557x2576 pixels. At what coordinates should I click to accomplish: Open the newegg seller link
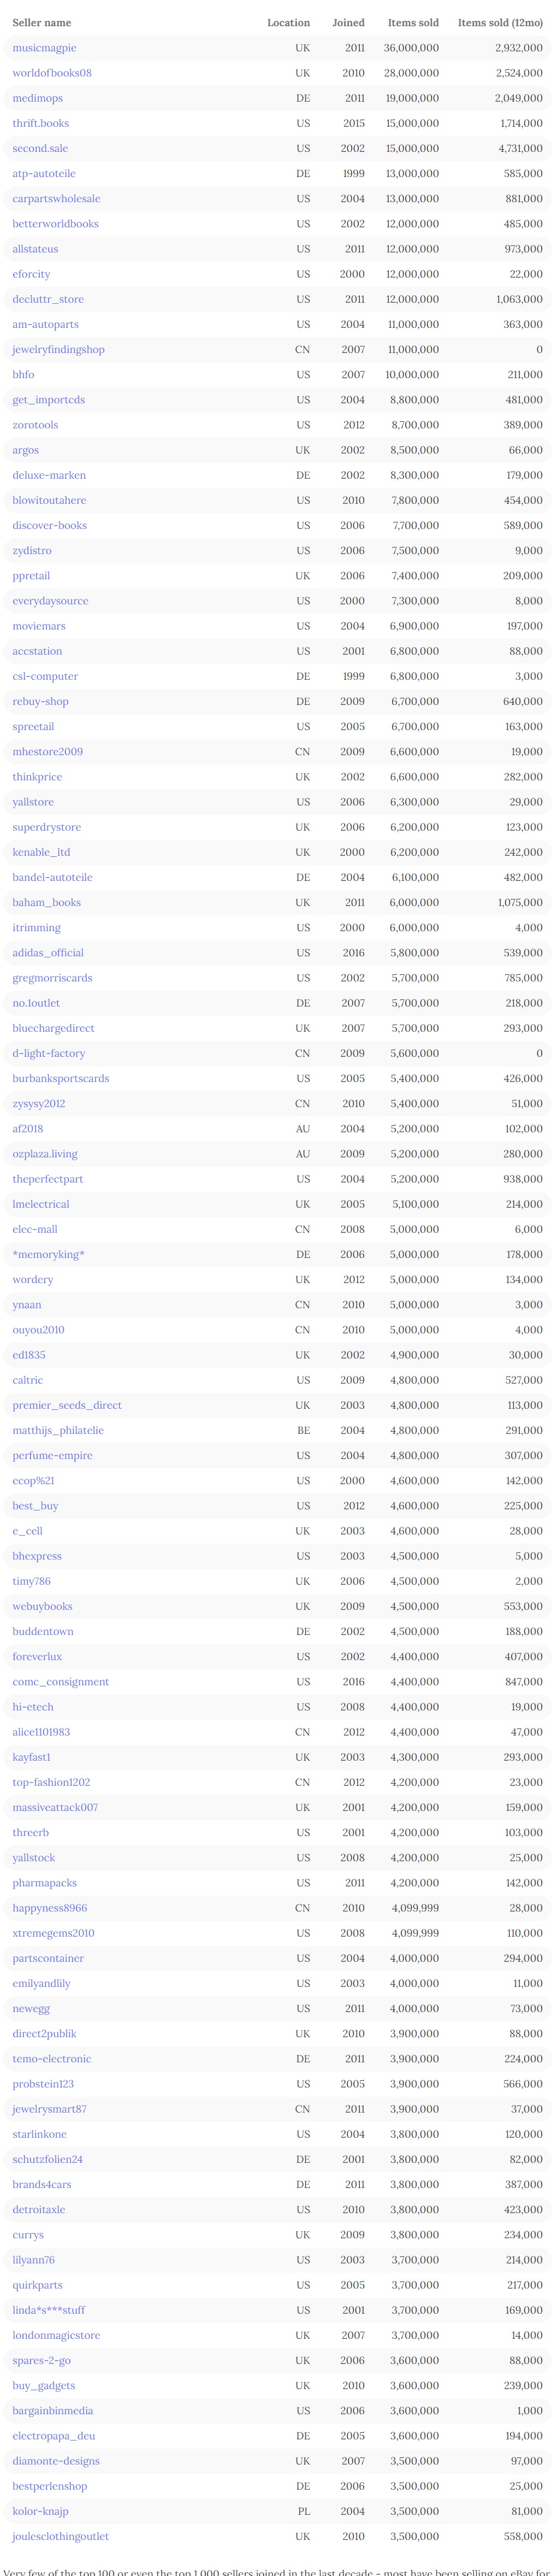pyautogui.click(x=31, y=2008)
